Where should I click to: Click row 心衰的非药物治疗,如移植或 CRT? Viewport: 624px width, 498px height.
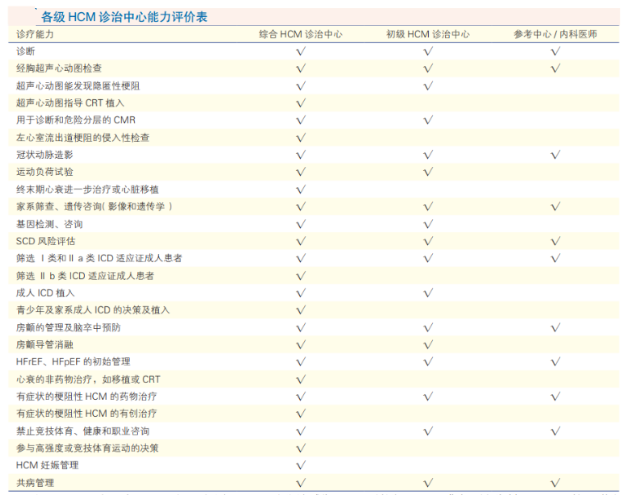[x=314, y=379]
